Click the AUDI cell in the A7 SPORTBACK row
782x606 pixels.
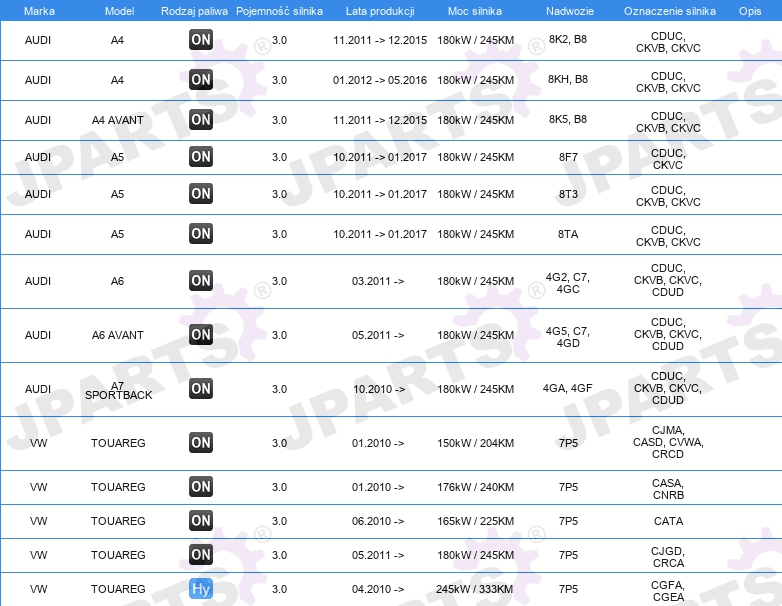pyautogui.click(x=38, y=389)
